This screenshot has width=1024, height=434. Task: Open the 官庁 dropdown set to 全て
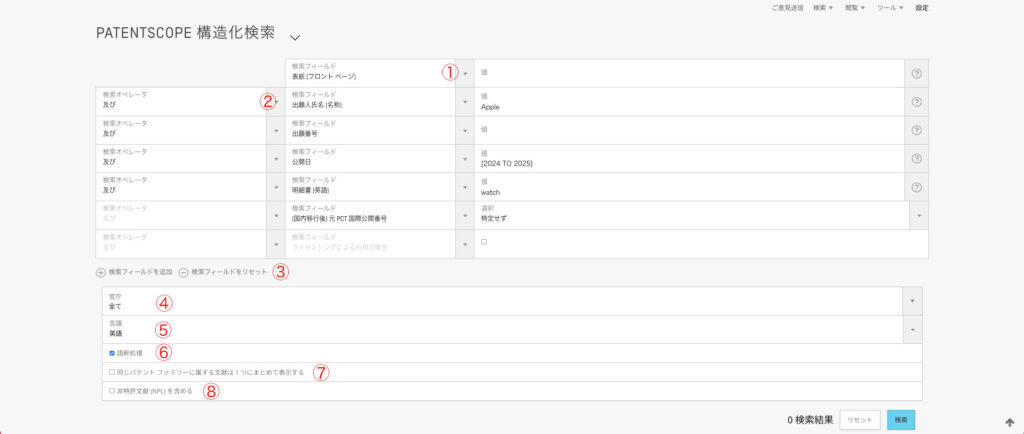pos(910,301)
